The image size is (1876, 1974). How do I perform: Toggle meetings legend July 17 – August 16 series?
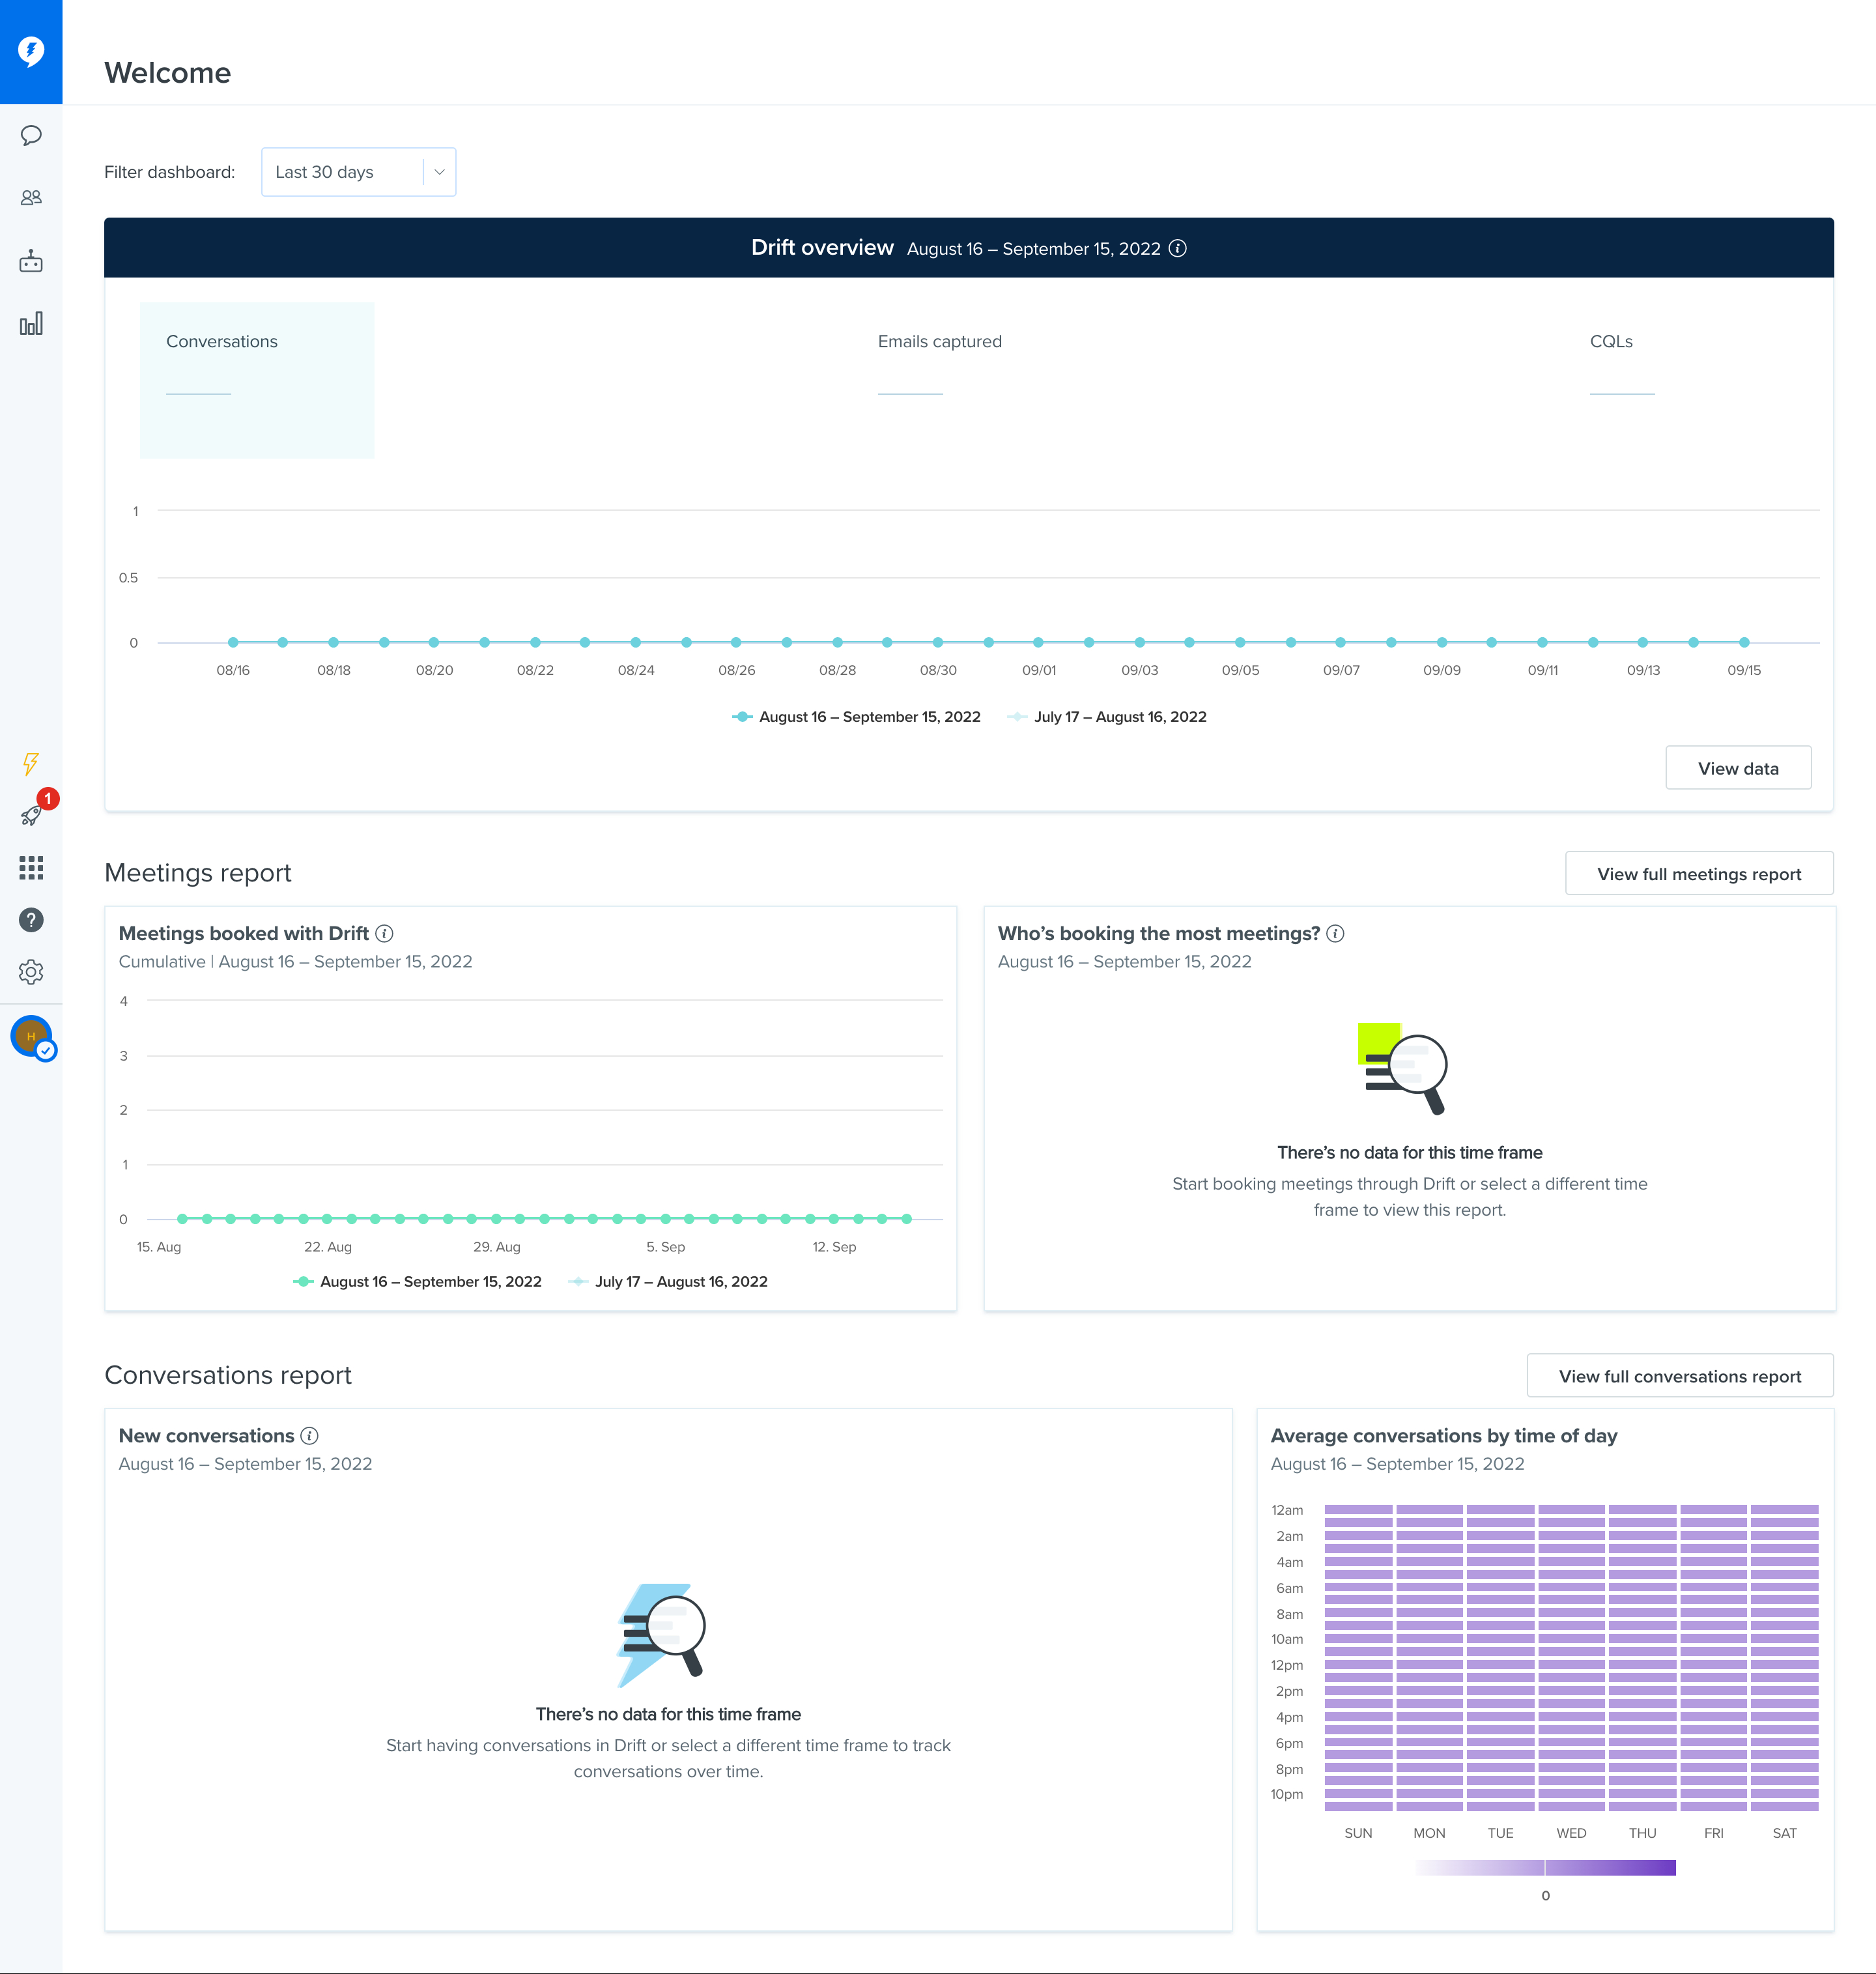(x=667, y=1282)
